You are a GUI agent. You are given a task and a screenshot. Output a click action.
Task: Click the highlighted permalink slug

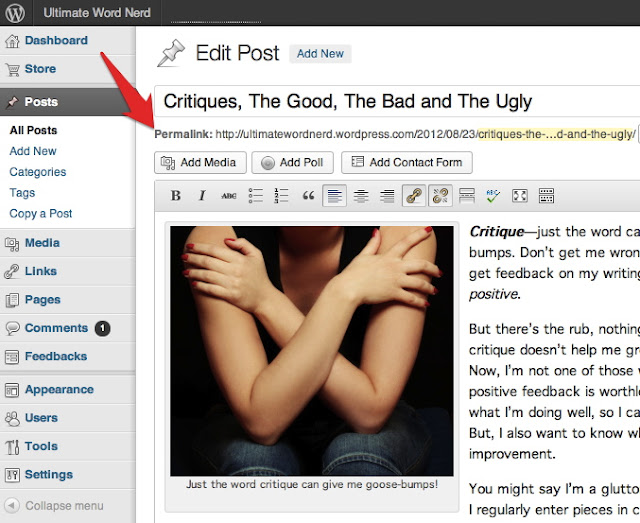(x=557, y=134)
